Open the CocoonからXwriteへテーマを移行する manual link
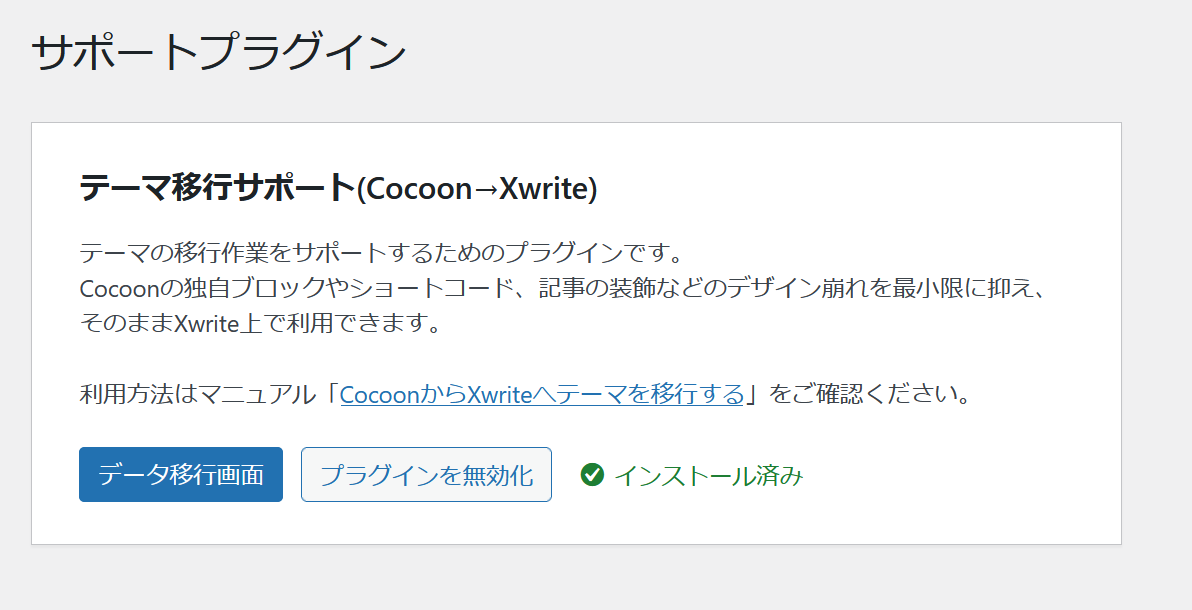Viewport: 1192px width, 610px height. (542, 394)
